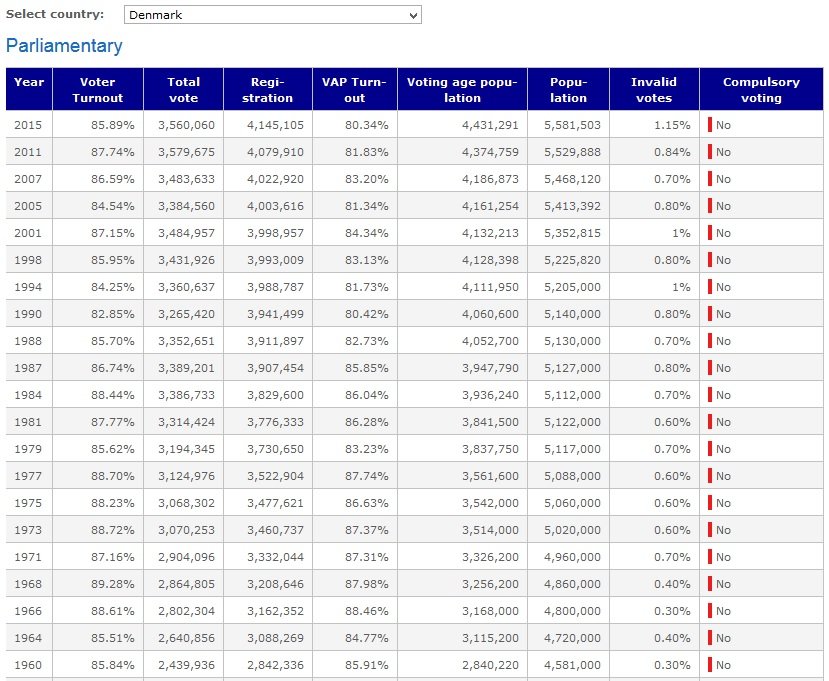Select the 4,022,920 registration cell
This screenshot has width=829, height=681.
268,179
